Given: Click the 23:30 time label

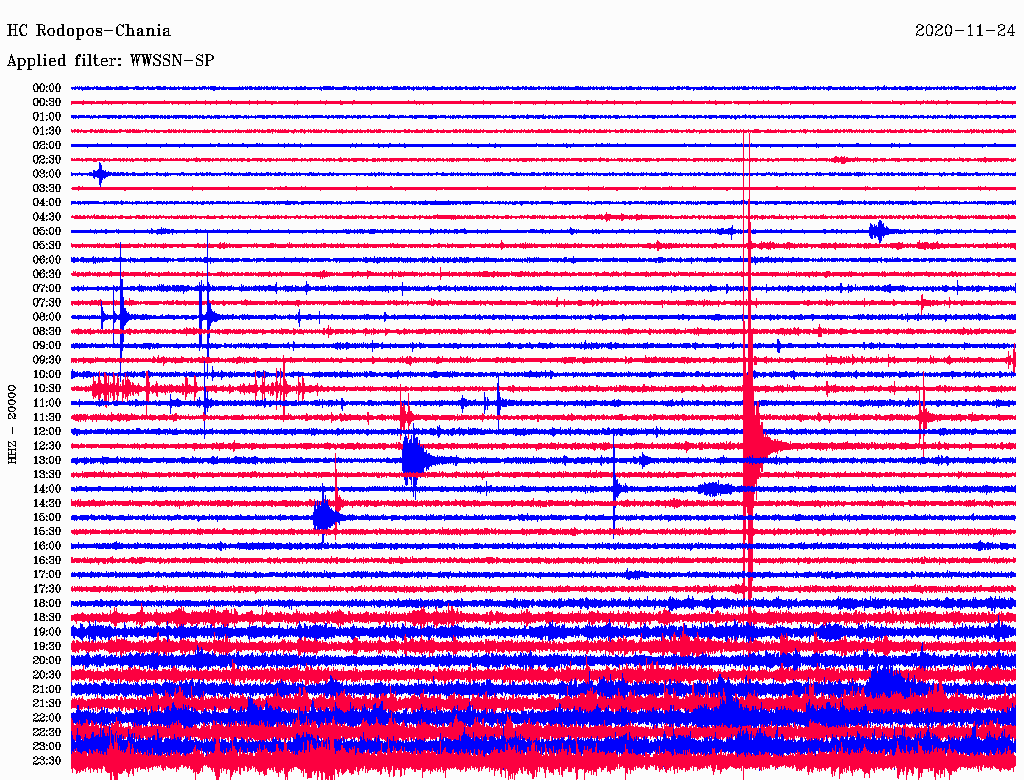Looking at the screenshot, I should coord(47,761).
